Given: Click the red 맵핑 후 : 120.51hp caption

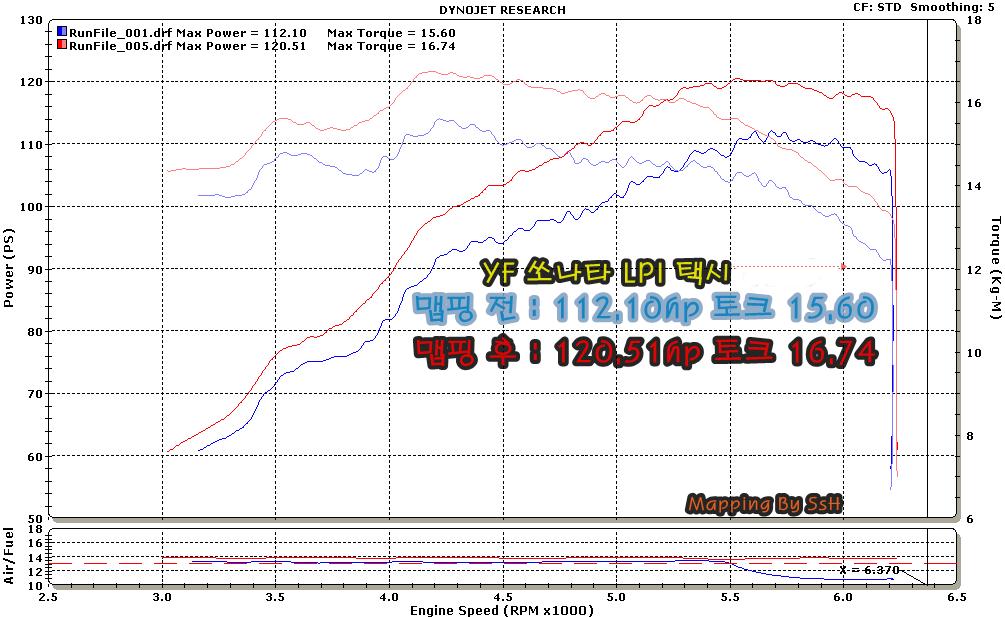Looking at the screenshot, I should point(645,352).
